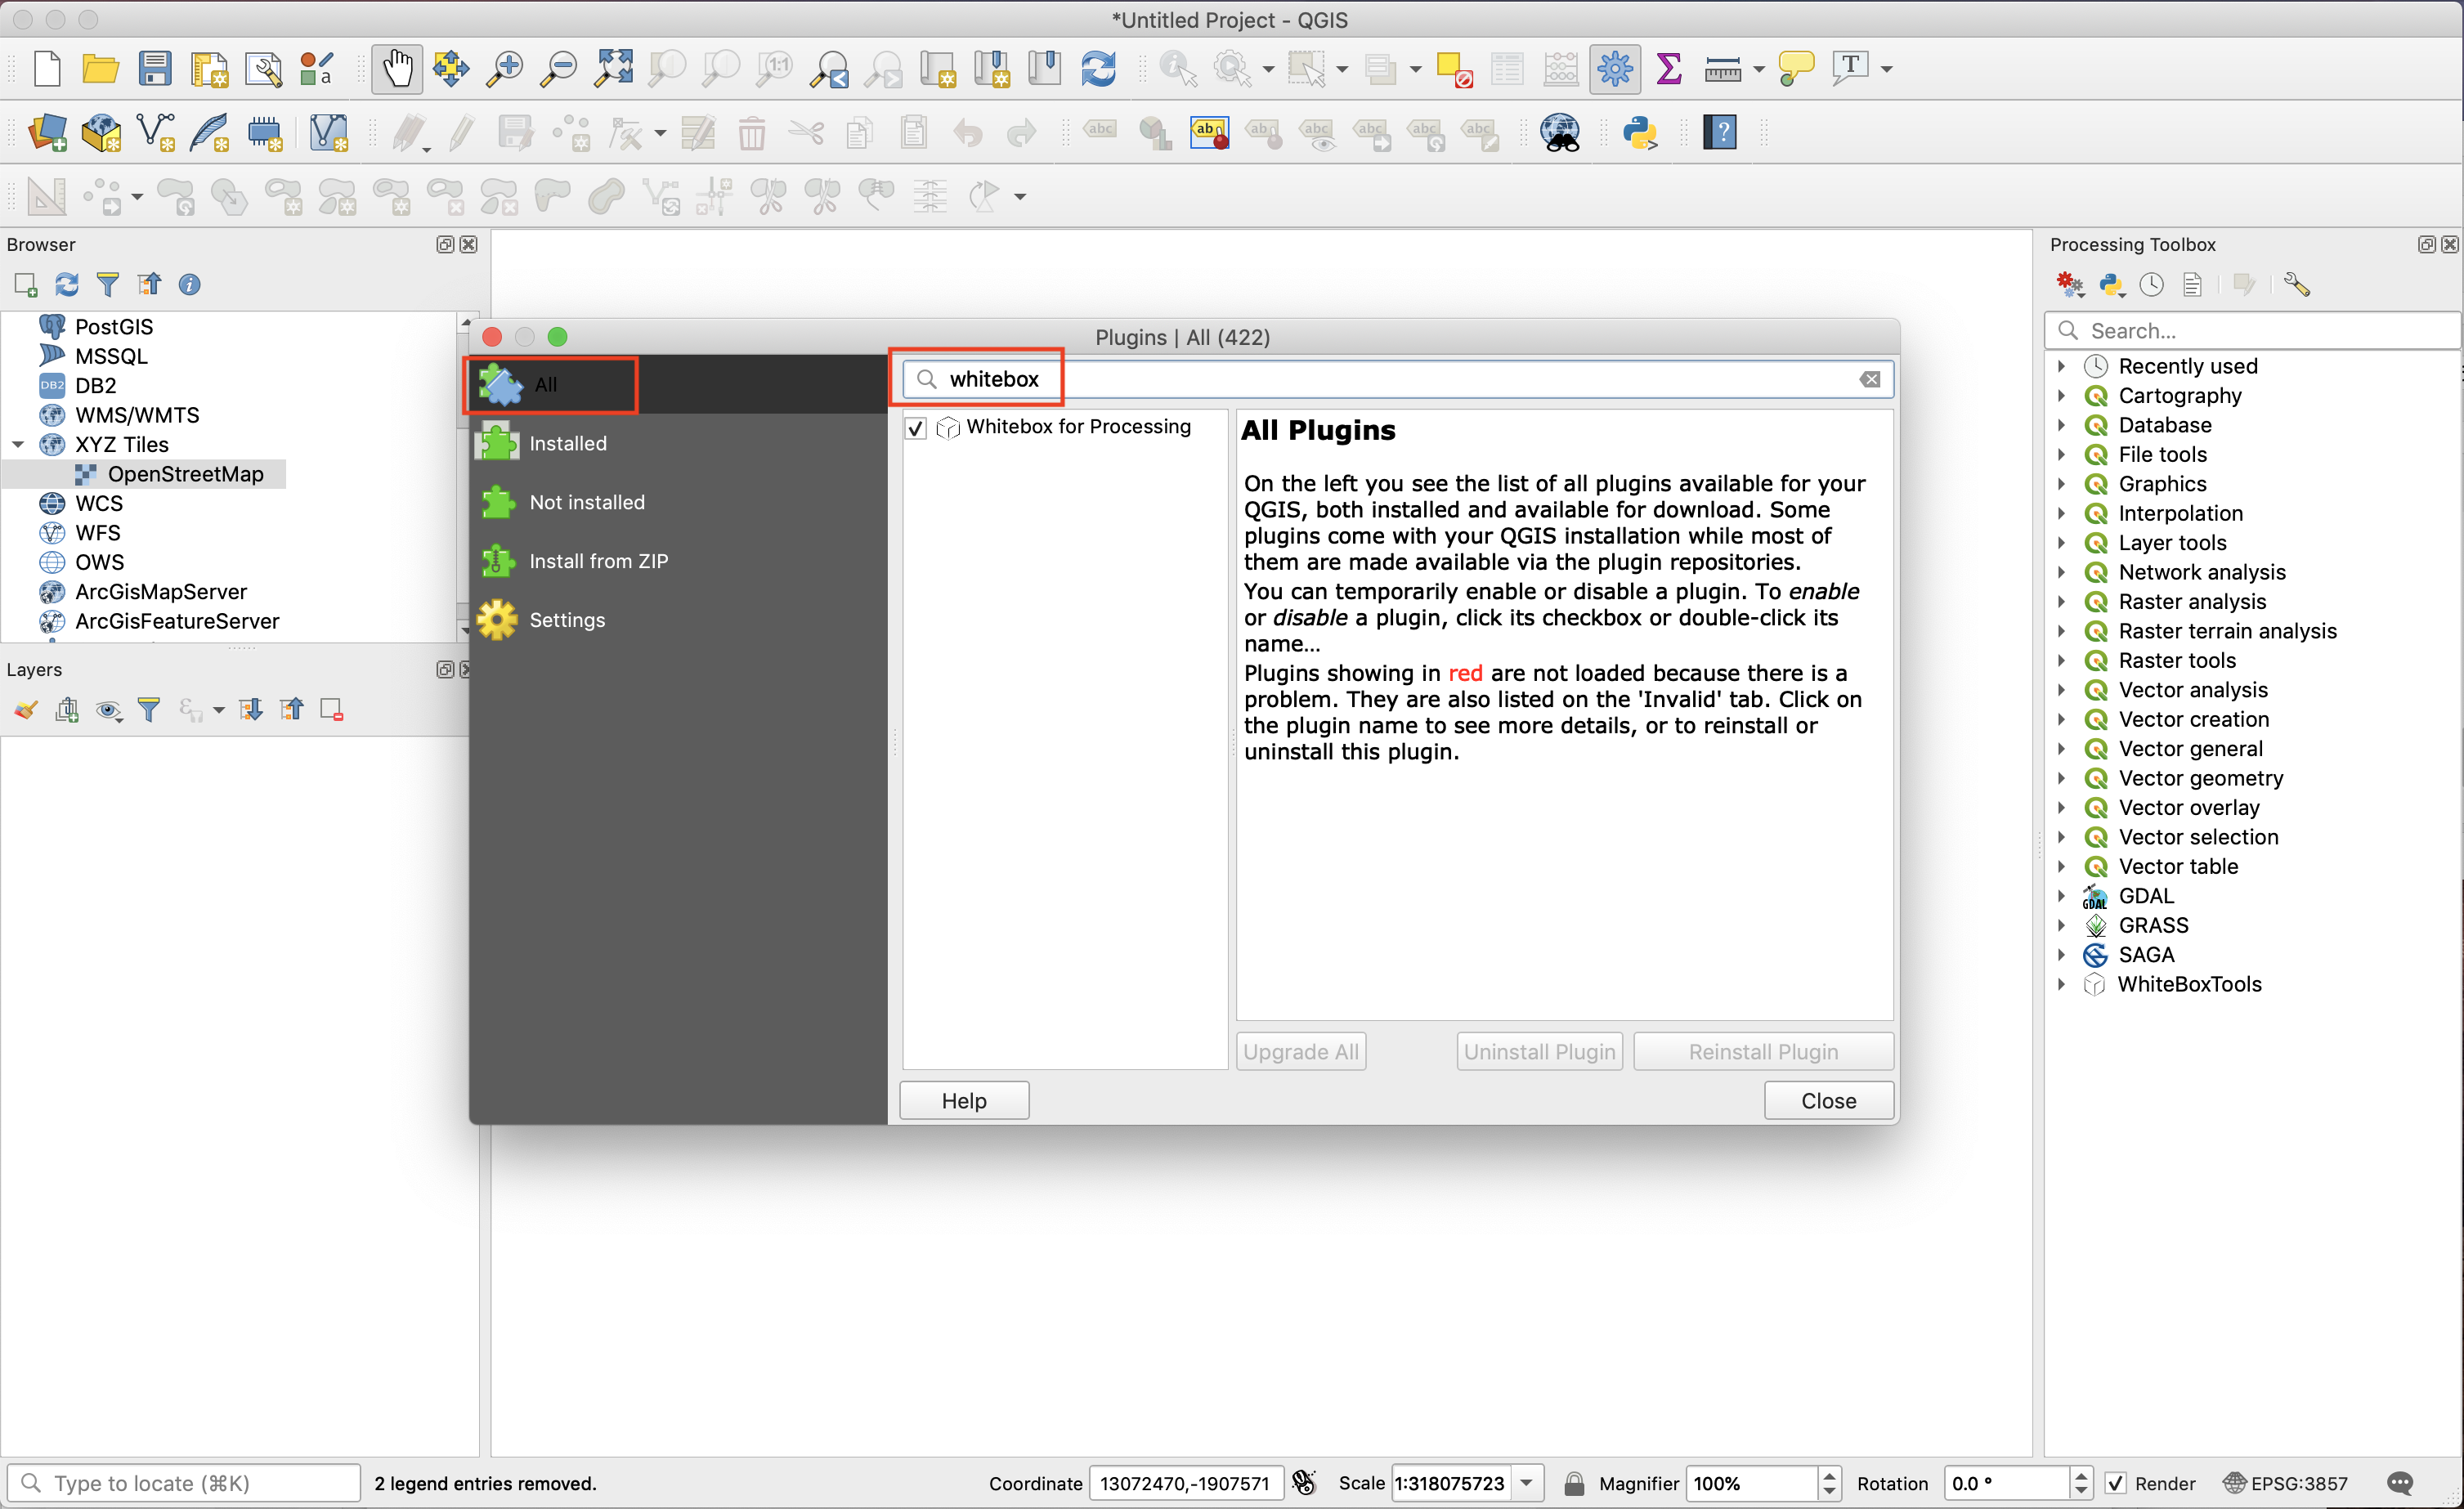Open the Help contents question mark icon
The image size is (2464, 1509).
pos(1721,132)
